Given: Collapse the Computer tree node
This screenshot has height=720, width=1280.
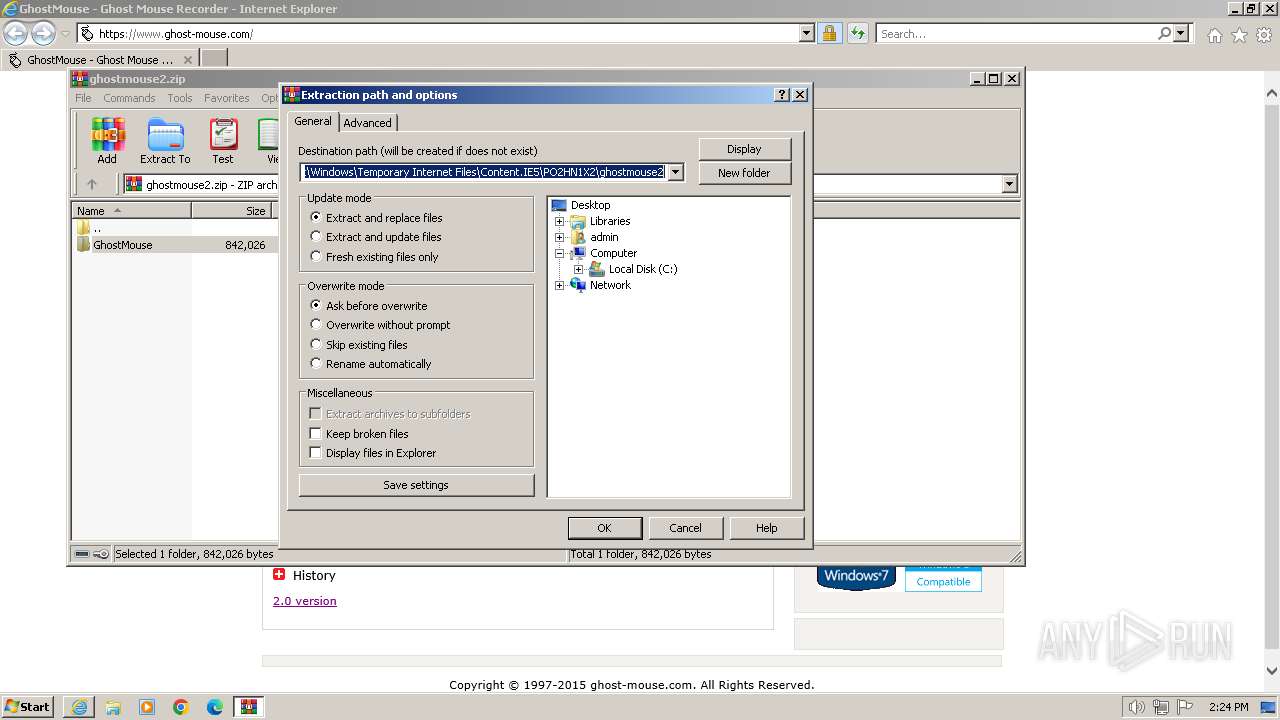Looking at the screenshot, I should coord(560,253).
